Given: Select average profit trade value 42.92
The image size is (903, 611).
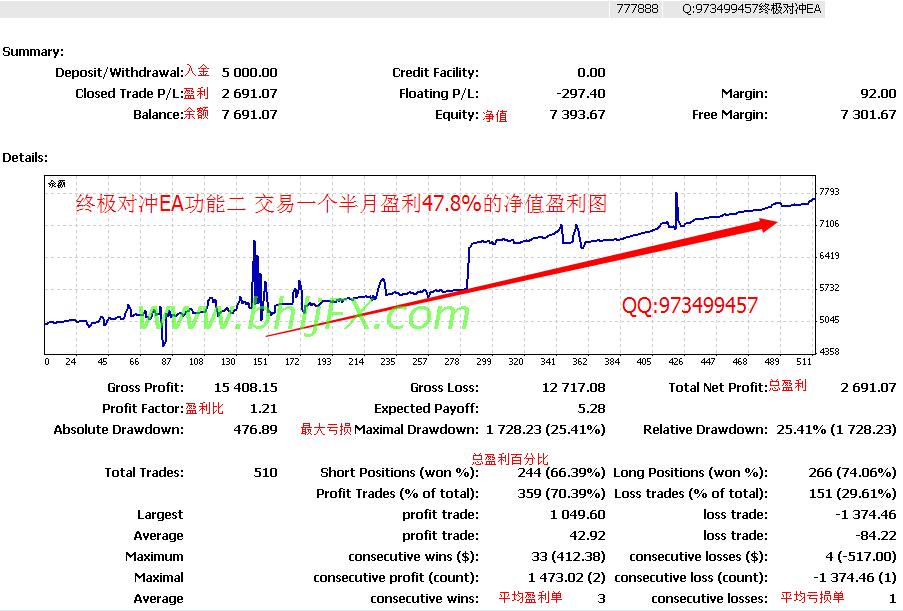Looking at the screenshot, I should (x=587, y=536).
